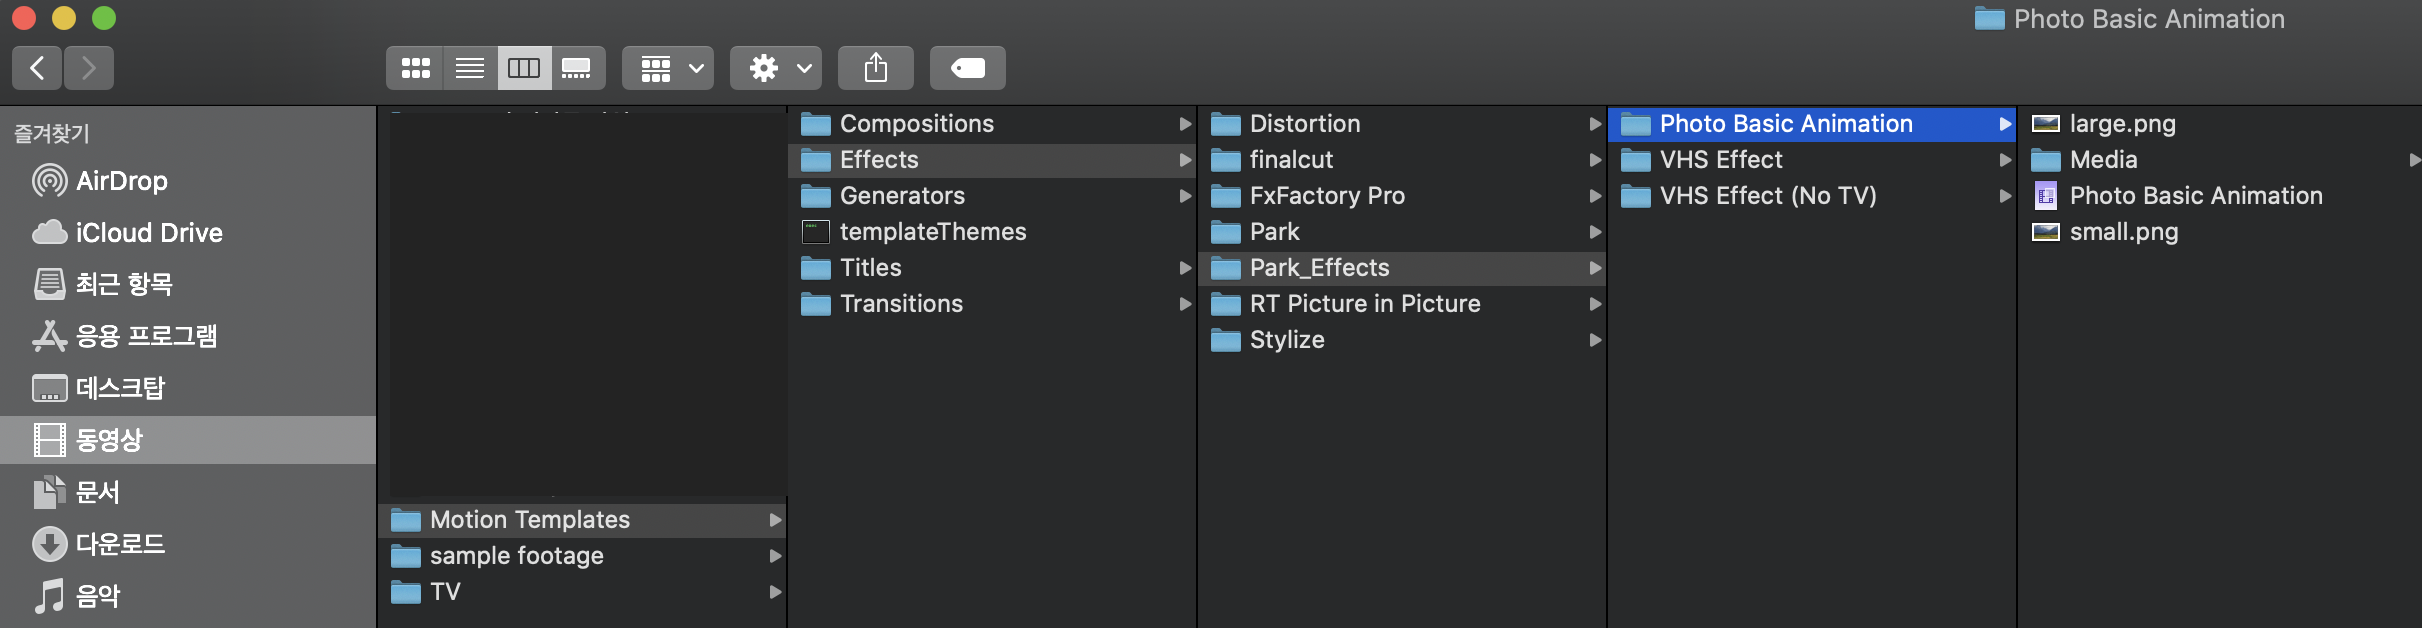Screen dimensions: 2422x628
Task: Select 문서 in the sidebar
Action: 97,492
